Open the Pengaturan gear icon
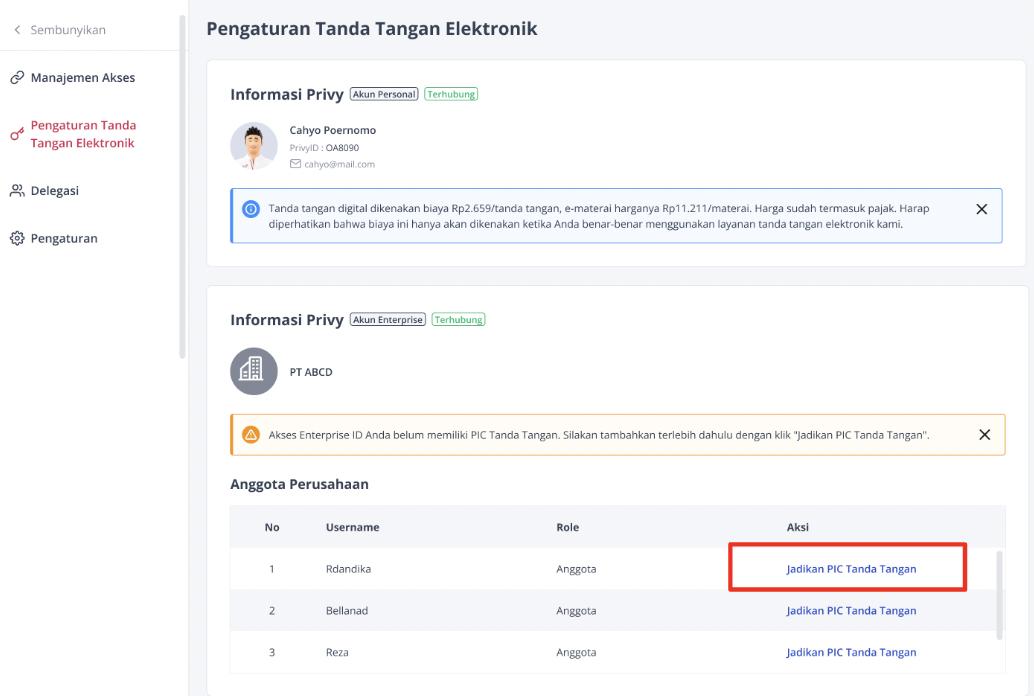 click(15, 238)
